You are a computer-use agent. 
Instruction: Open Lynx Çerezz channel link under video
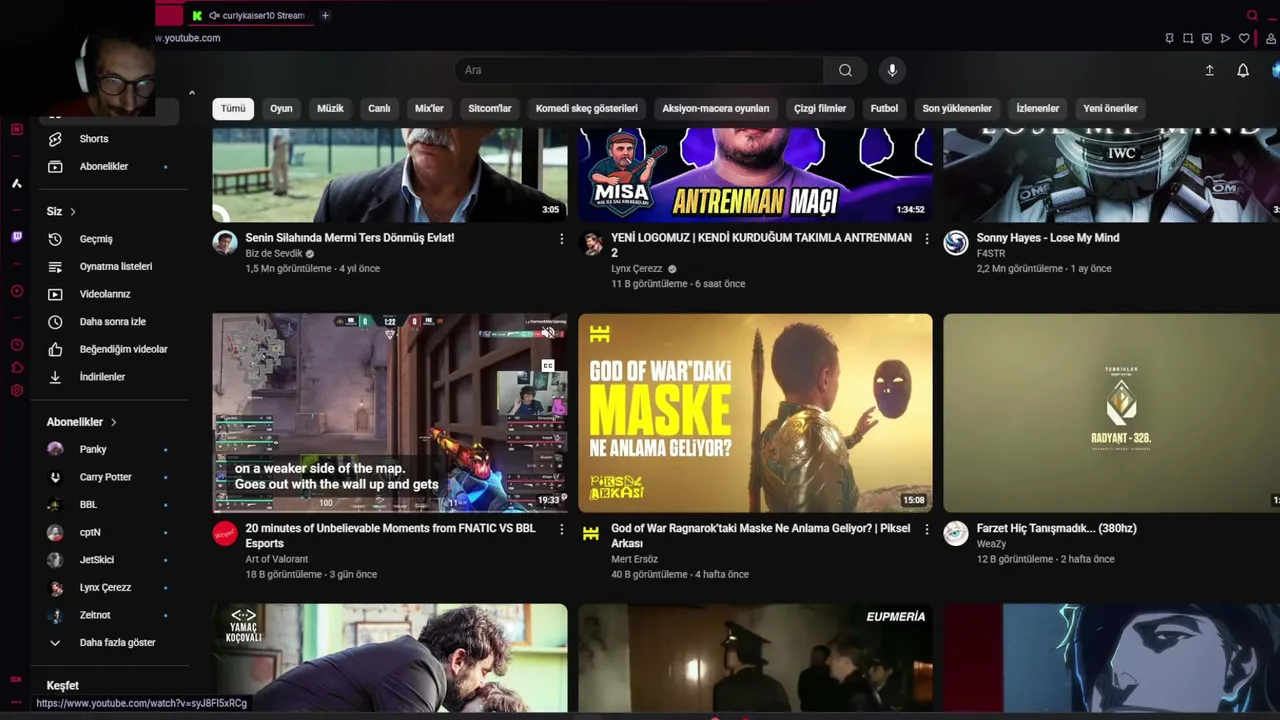[x=637, y=269]
